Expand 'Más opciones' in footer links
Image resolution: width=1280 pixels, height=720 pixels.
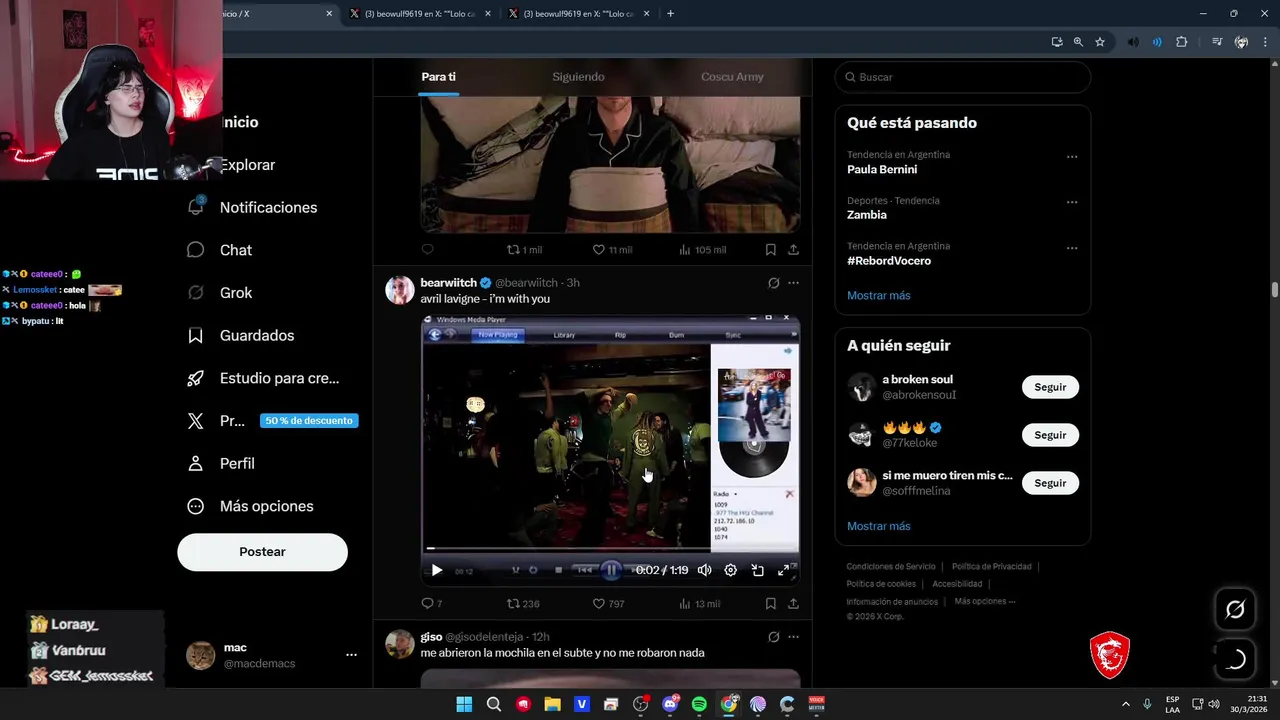[984, 601]
